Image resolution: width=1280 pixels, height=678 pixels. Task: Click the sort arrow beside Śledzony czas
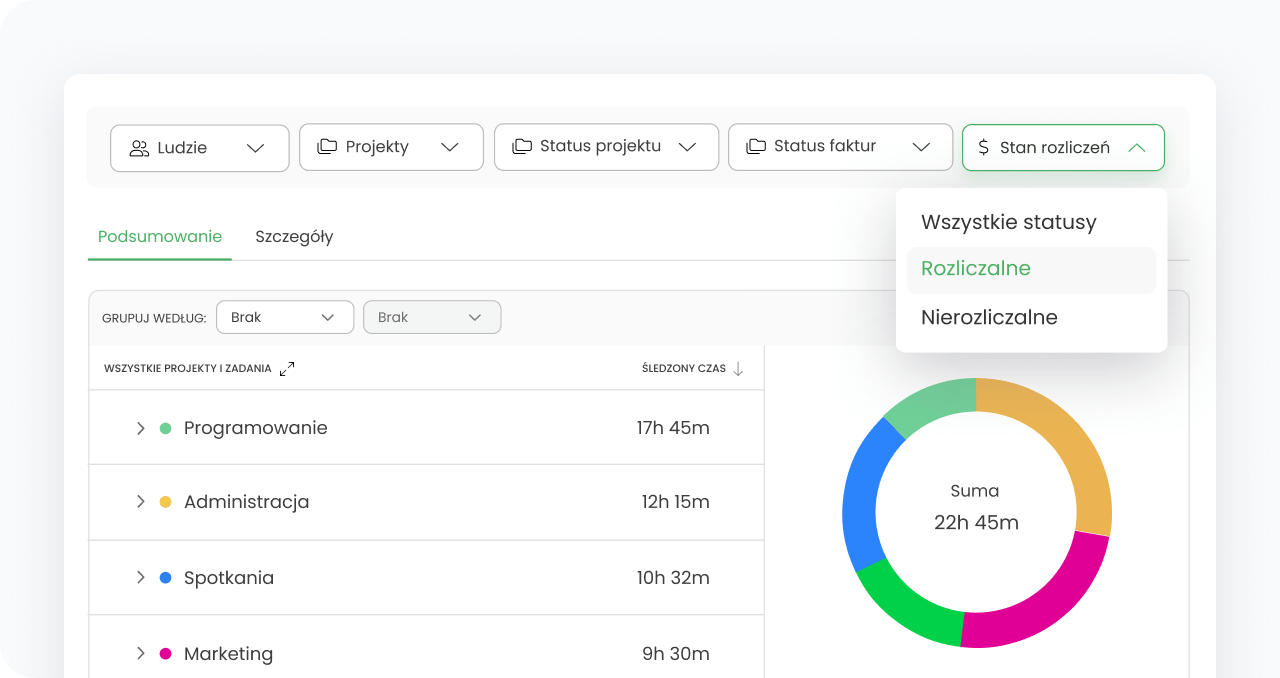pos(738,369)
